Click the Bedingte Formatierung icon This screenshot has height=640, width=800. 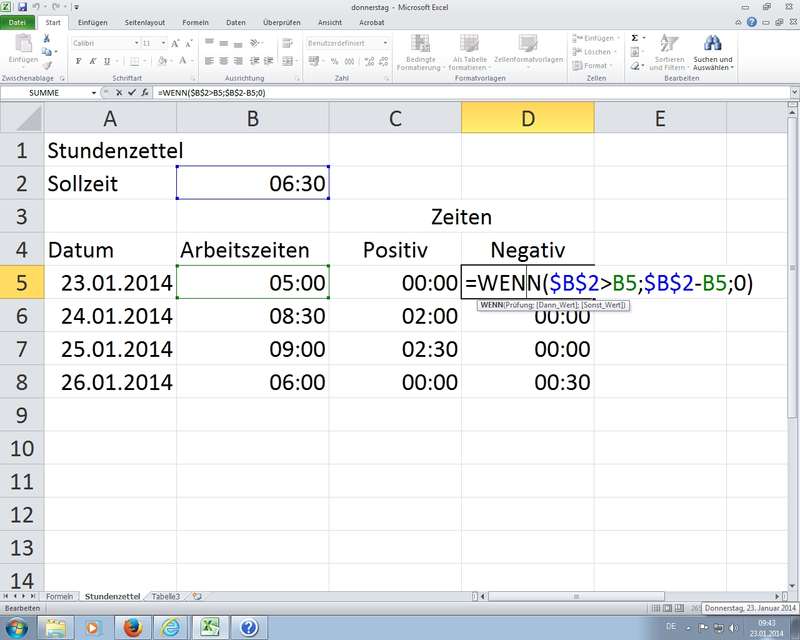coord(420,53)
